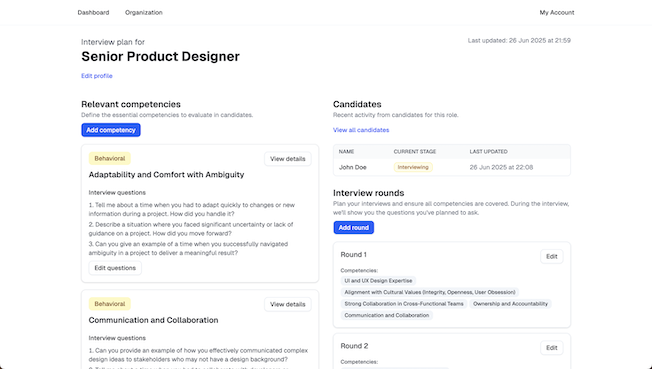Screen dimensions: 652x369
Task: Click the Relevant competencies heading
Action: (x=131, y=104)
